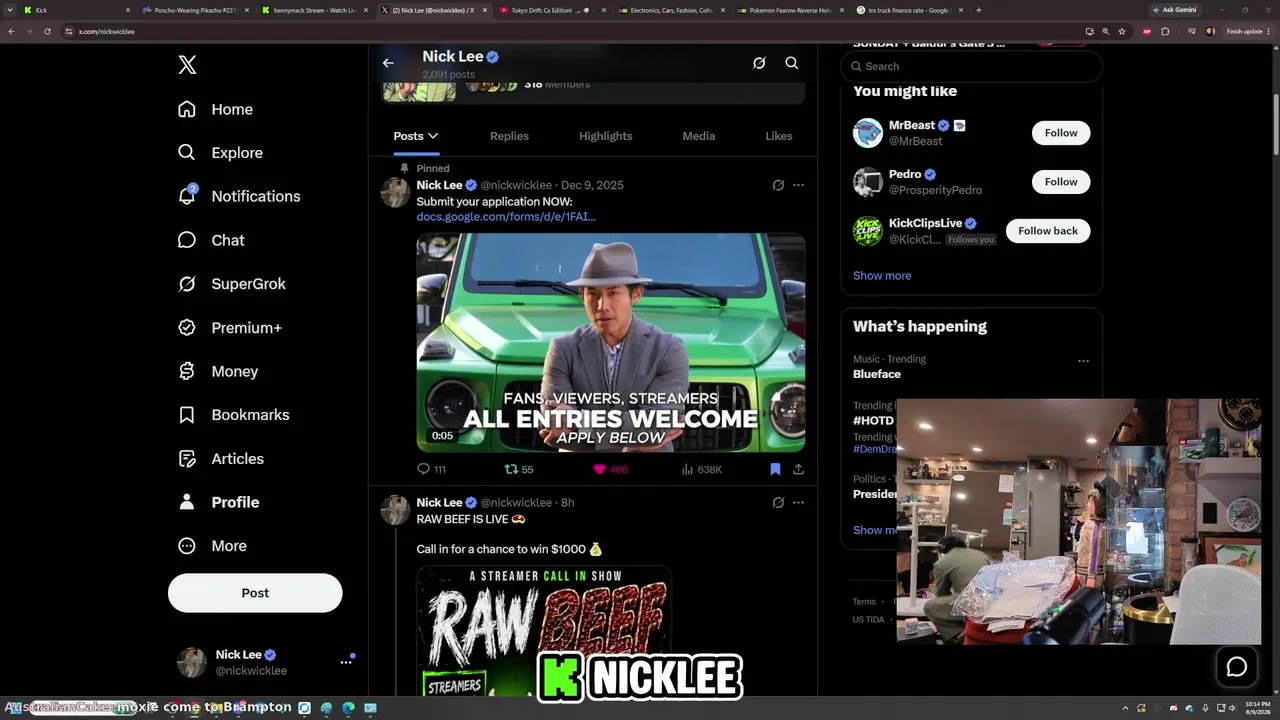Open the floating chat messages button
Viewport: 1280px width, 720px height.
pos(1237,667)
